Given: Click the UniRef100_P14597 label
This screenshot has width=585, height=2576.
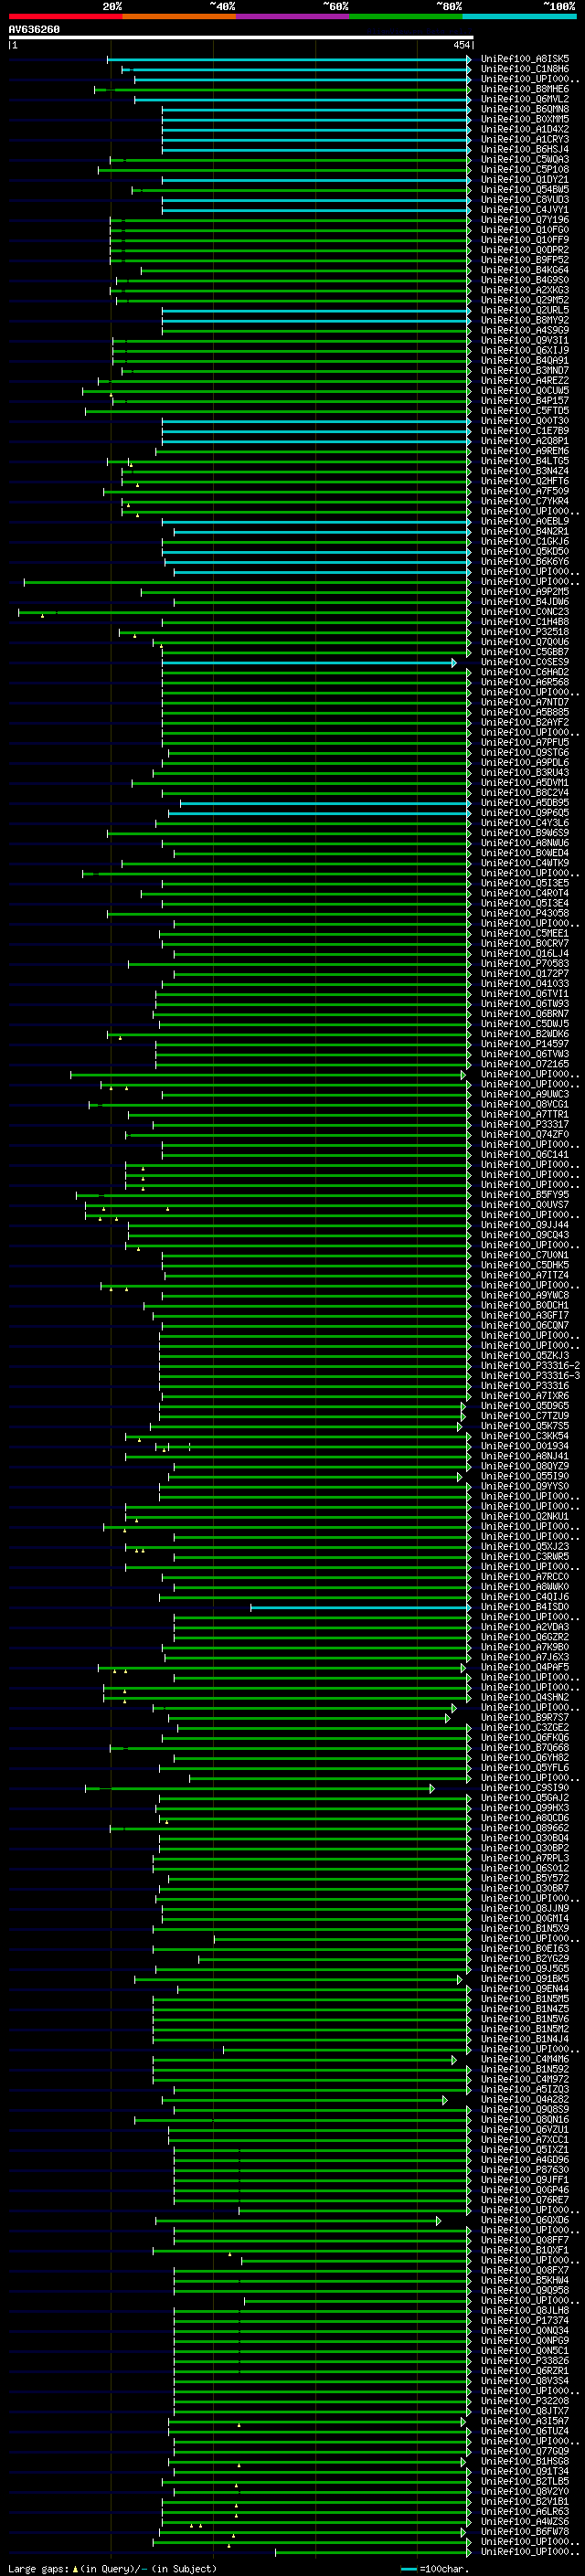Looking at the screenshot, I should tap(525, 1044).
